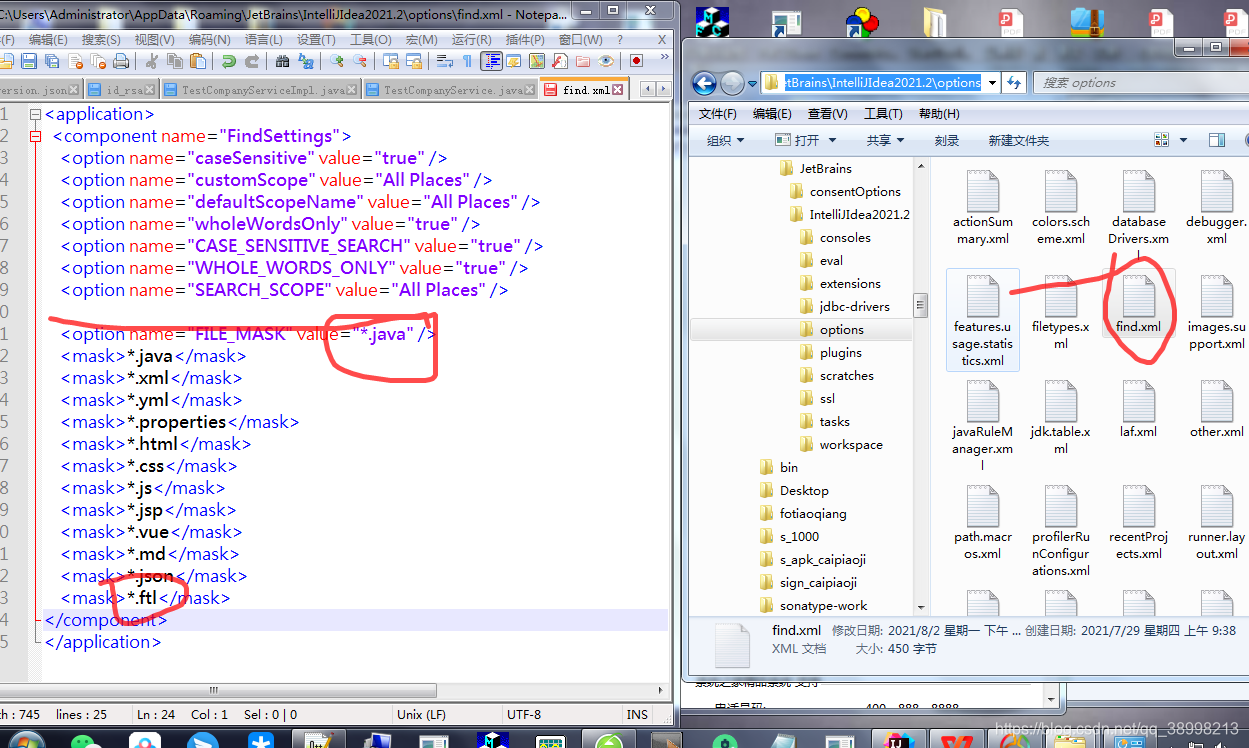Click the Copy icon in Notepad++ toolbar

[x=175, y=61]
